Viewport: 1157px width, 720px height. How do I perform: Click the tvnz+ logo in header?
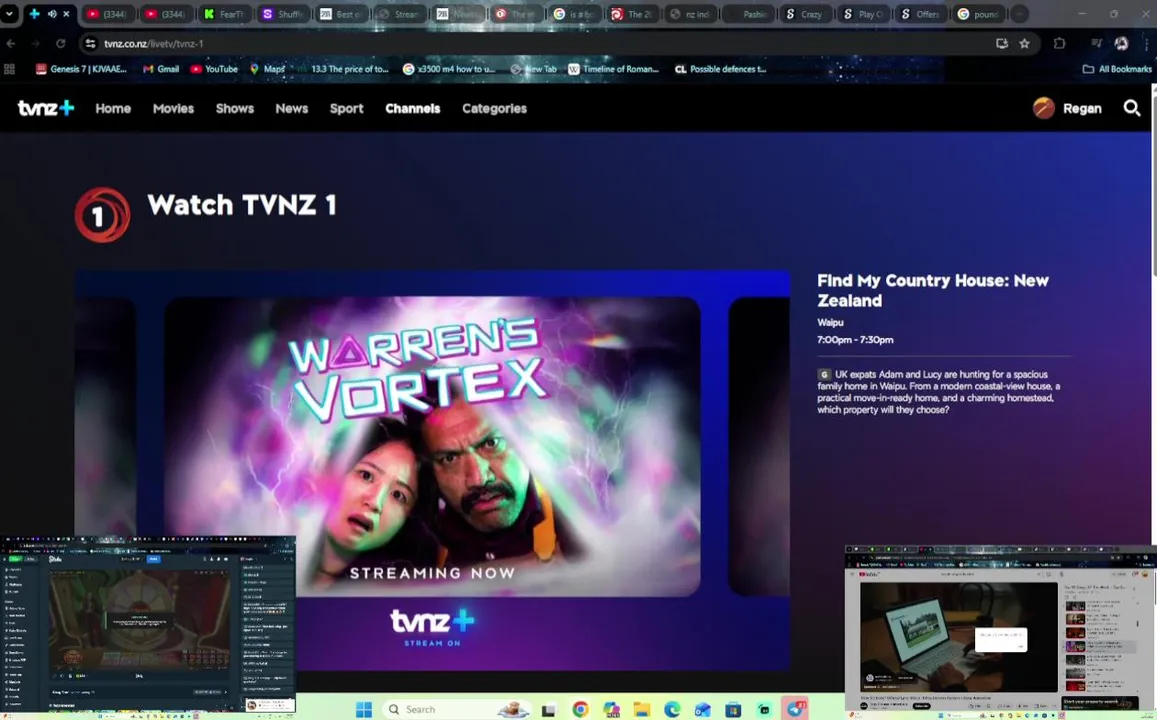coord(46,108)
